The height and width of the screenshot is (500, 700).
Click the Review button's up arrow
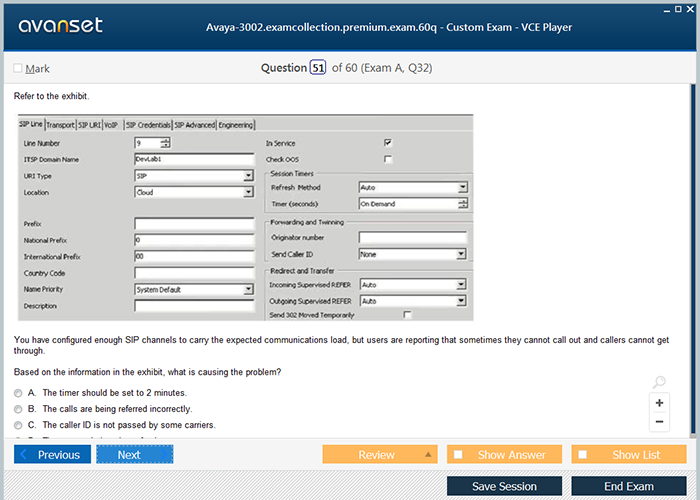(x=428, y=454)
